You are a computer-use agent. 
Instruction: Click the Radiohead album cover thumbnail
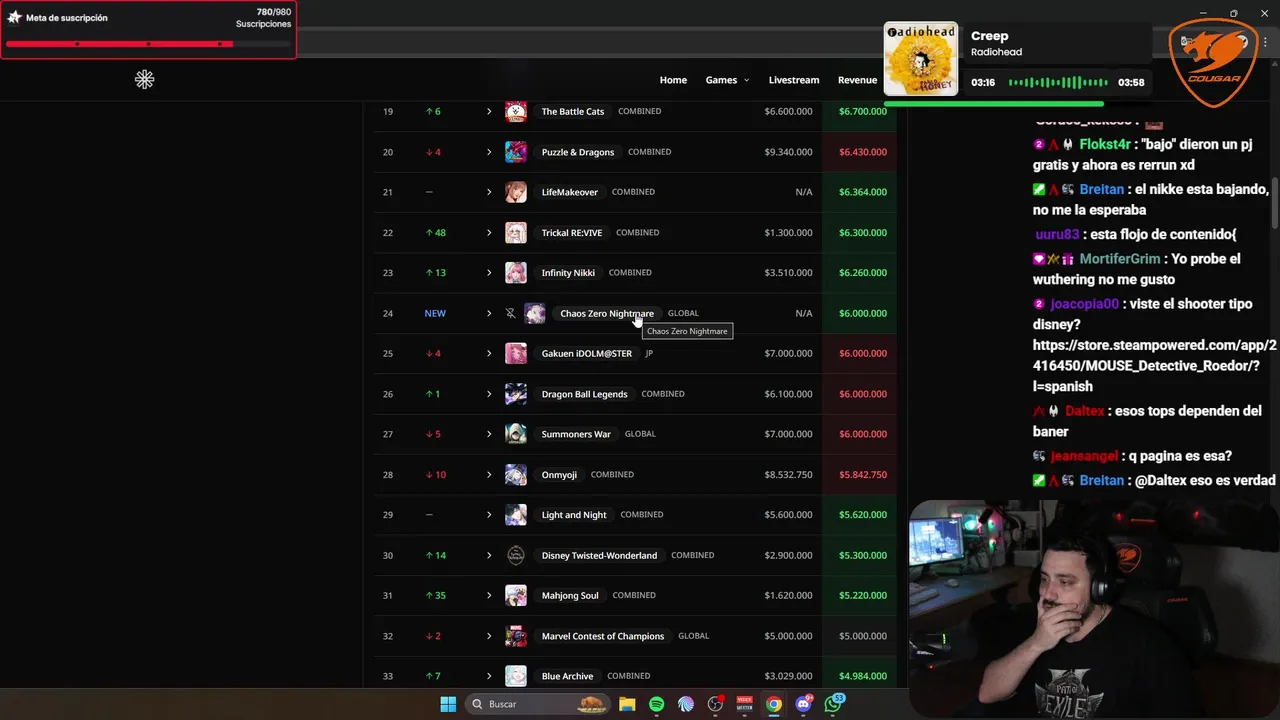pyautogui.click(x=920, y=59)
